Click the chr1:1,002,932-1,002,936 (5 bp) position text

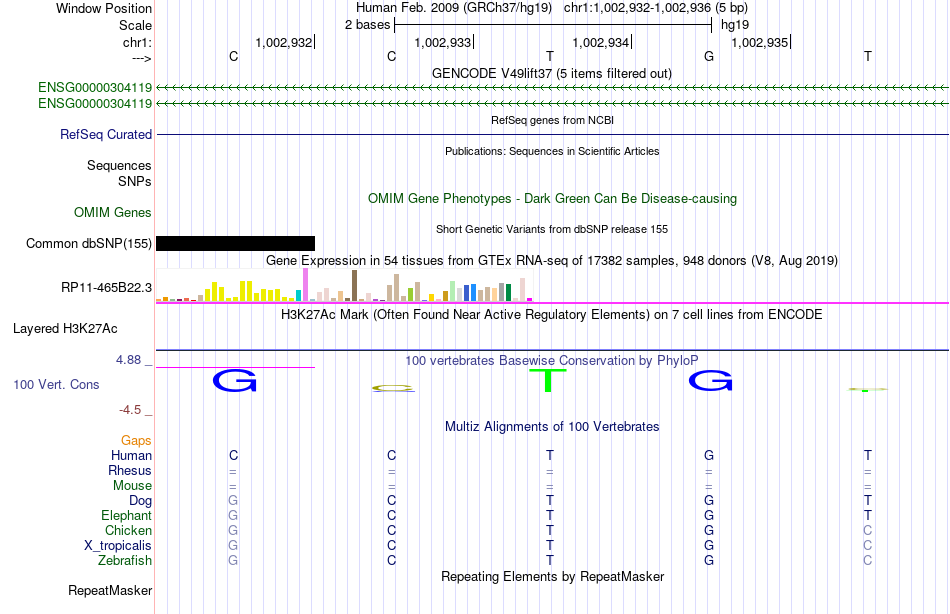tap(656, 8)
